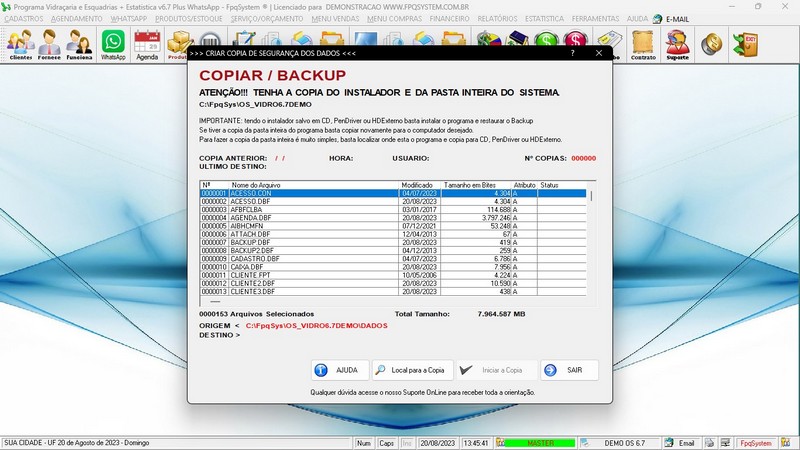This screenshot has width=800, height=450.
Task: Click the green MASTER status indicator
Action: pyautogui.click(x=540, y=443)
